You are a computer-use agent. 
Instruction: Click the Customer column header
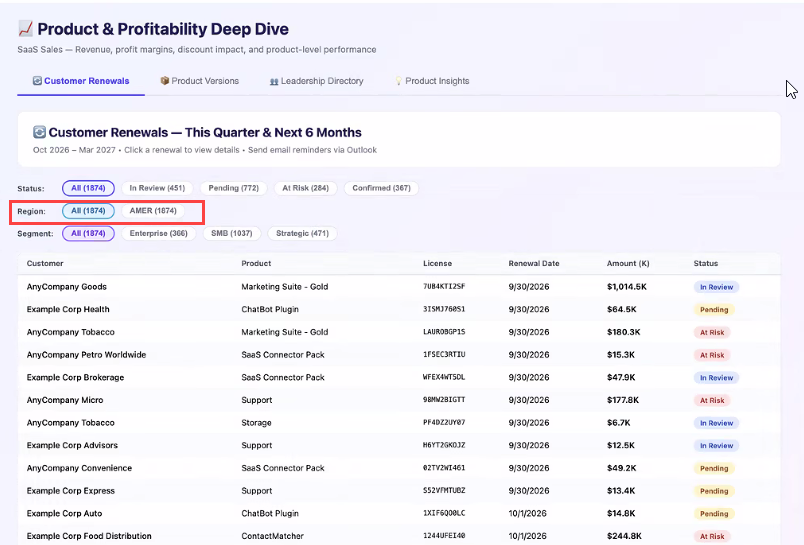coord(45,263)
